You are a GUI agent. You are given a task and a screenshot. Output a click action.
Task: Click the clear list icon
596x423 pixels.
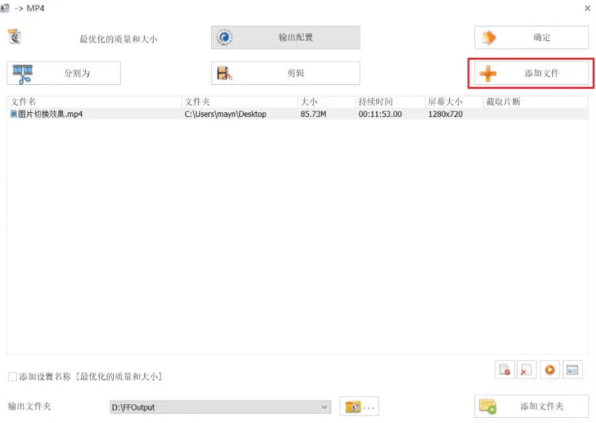pyautogui.click(x=526, y=369)
